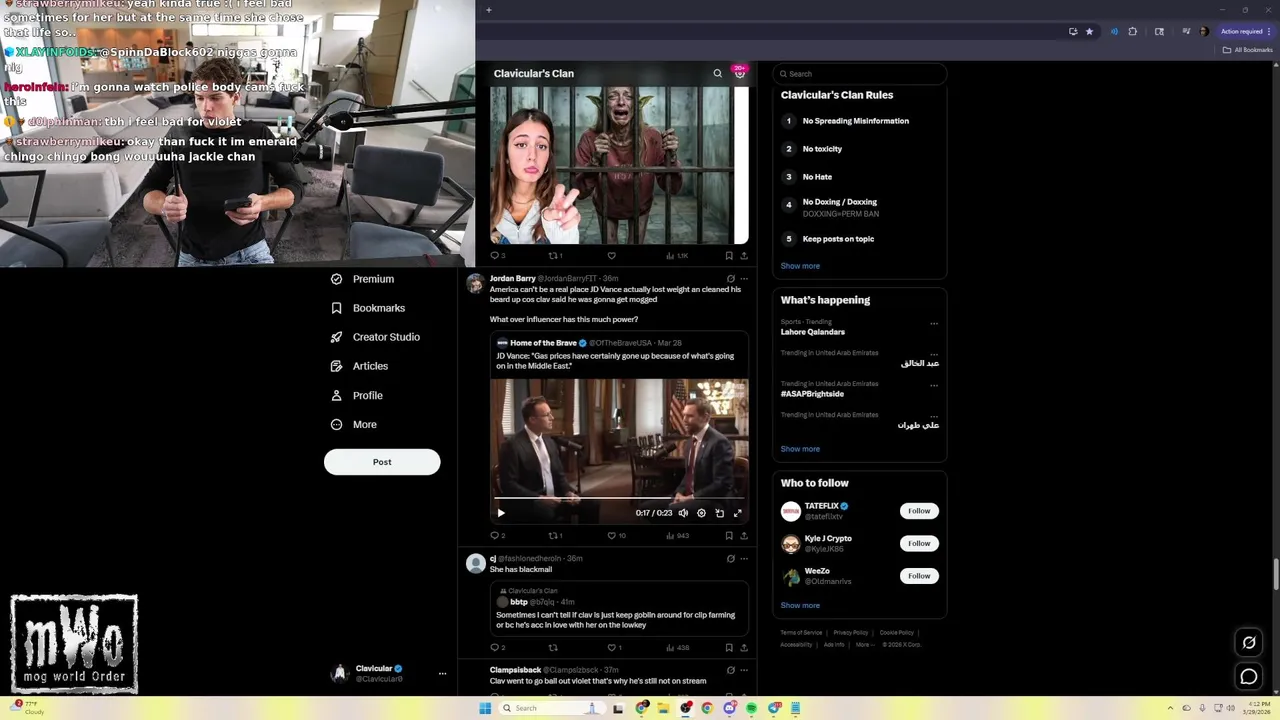The width and height of the screenshot is (1280, 720).
Task: Seek along the video progress bar
Action: coord(619,497)
